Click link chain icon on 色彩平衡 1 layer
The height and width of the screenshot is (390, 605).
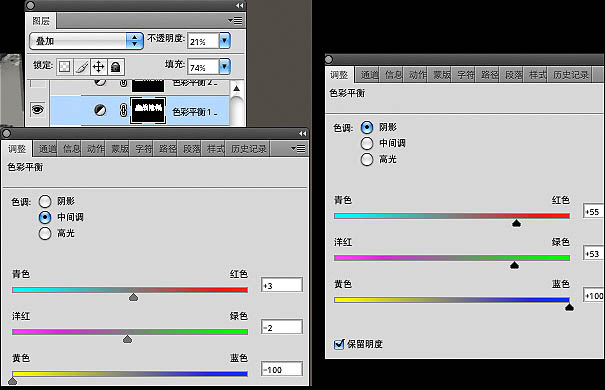(123, 111)
